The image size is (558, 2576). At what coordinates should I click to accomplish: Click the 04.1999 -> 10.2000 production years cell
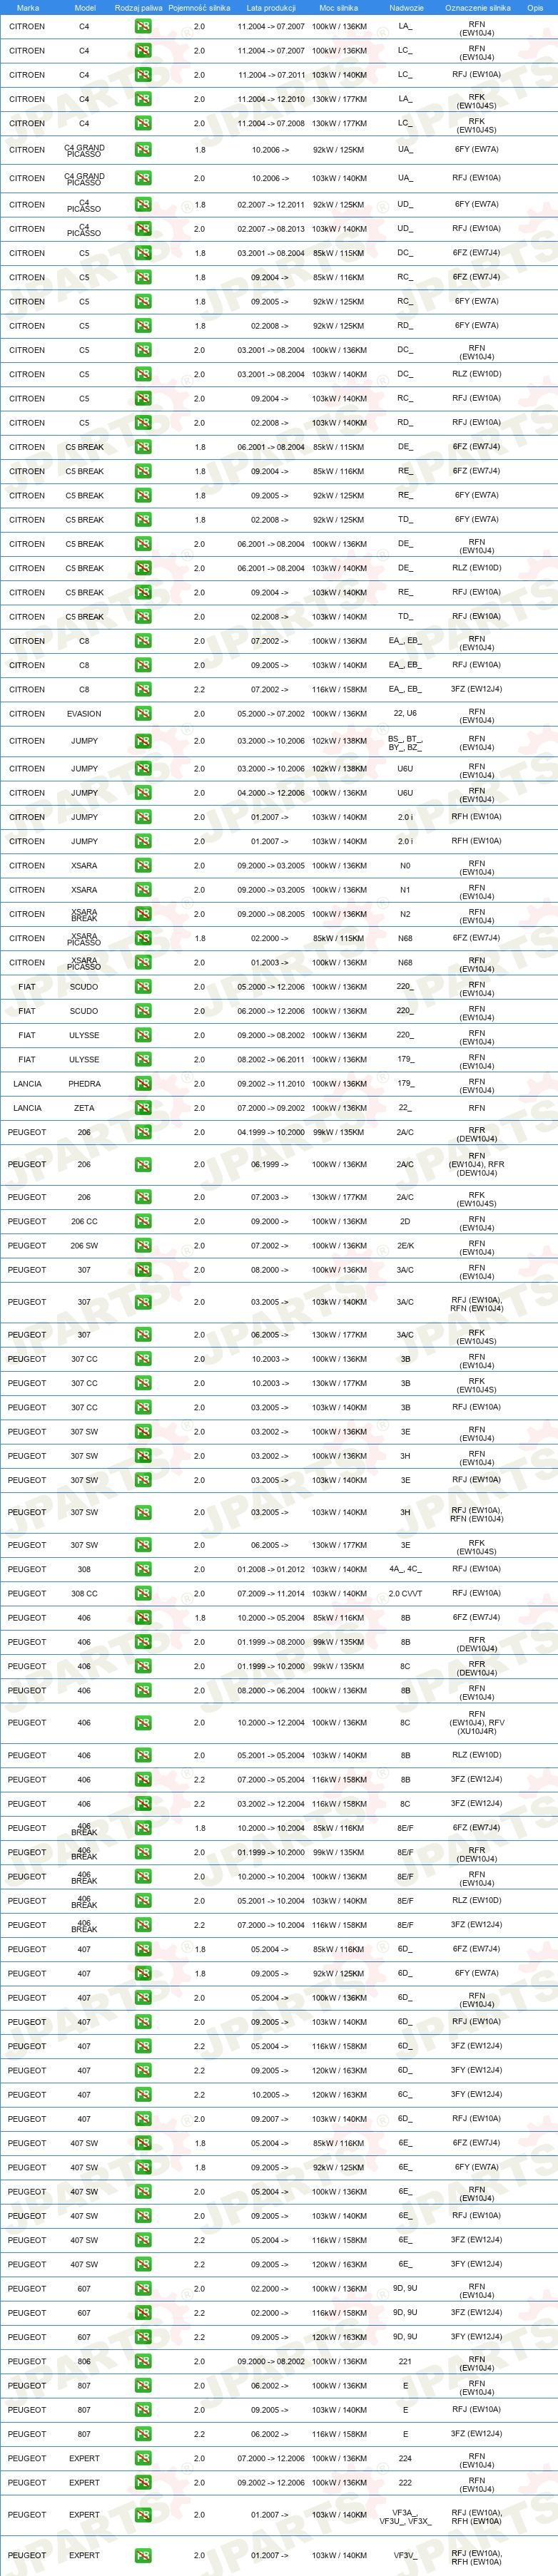pyautogui.click(x=271, y=1133)
